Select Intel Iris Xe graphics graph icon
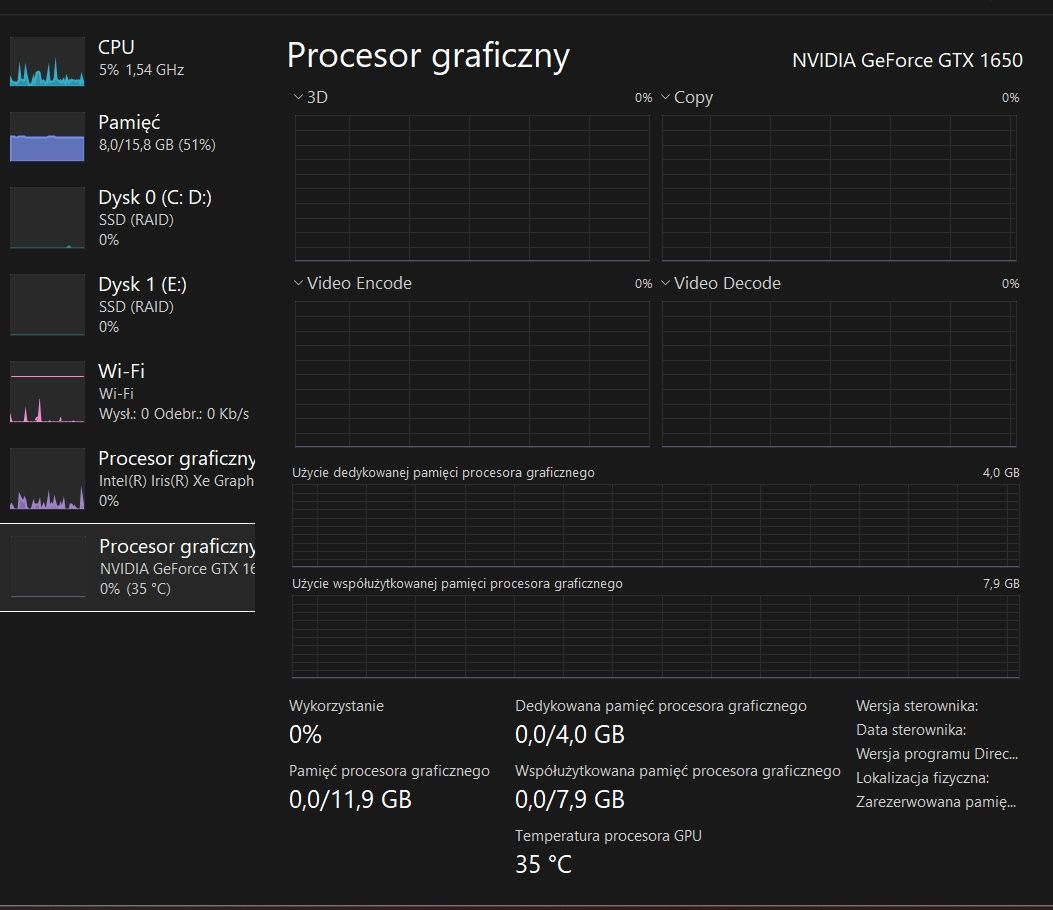1053x910 pixels. tap(47, 479)
